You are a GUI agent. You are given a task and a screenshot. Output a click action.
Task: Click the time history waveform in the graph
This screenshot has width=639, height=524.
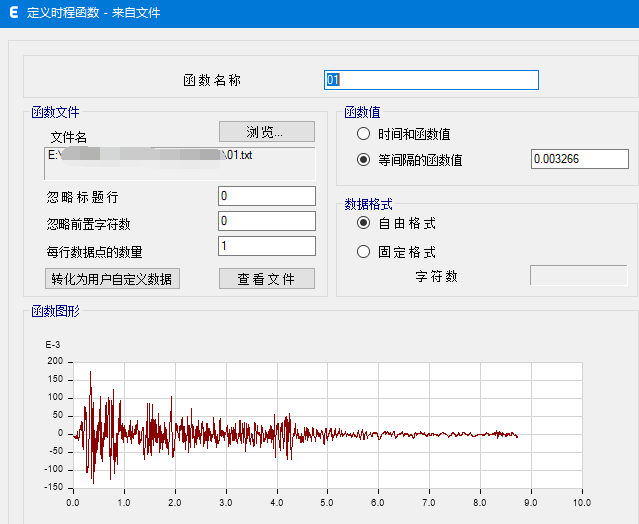(x=200, y=430)
